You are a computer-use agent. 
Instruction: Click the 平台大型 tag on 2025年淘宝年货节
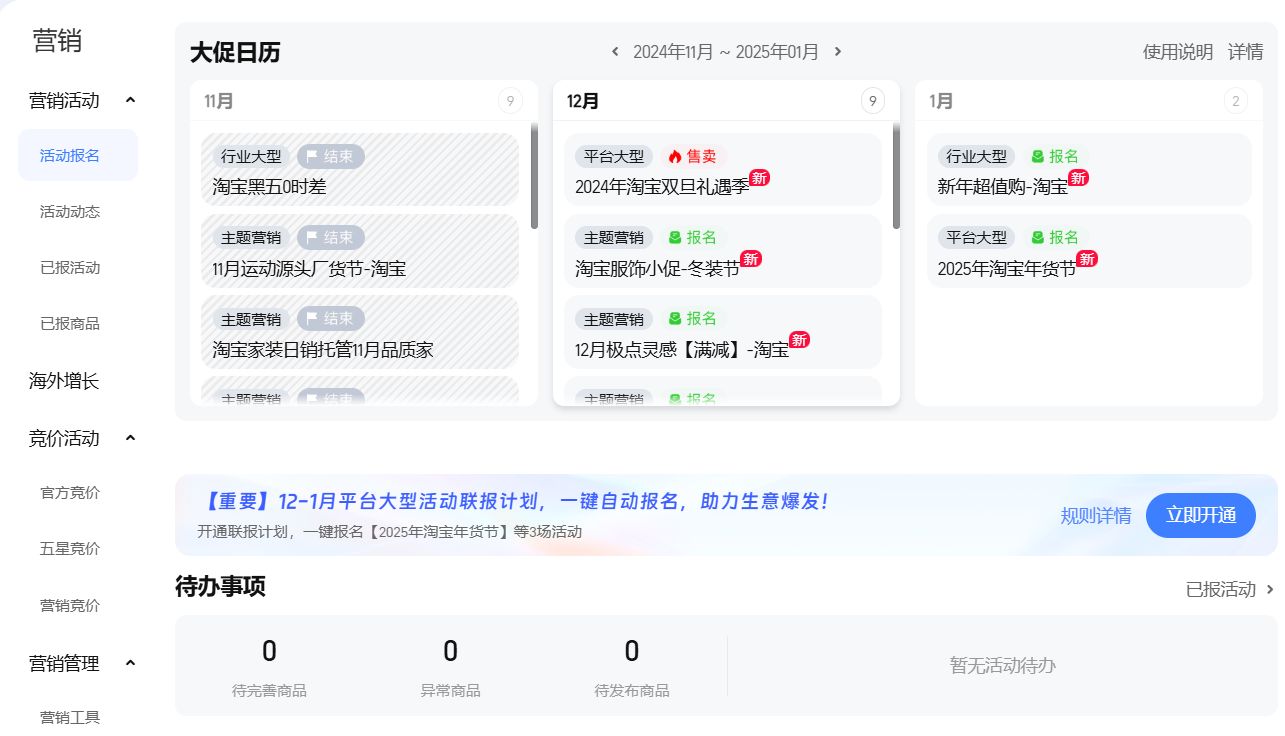[977, 238]
